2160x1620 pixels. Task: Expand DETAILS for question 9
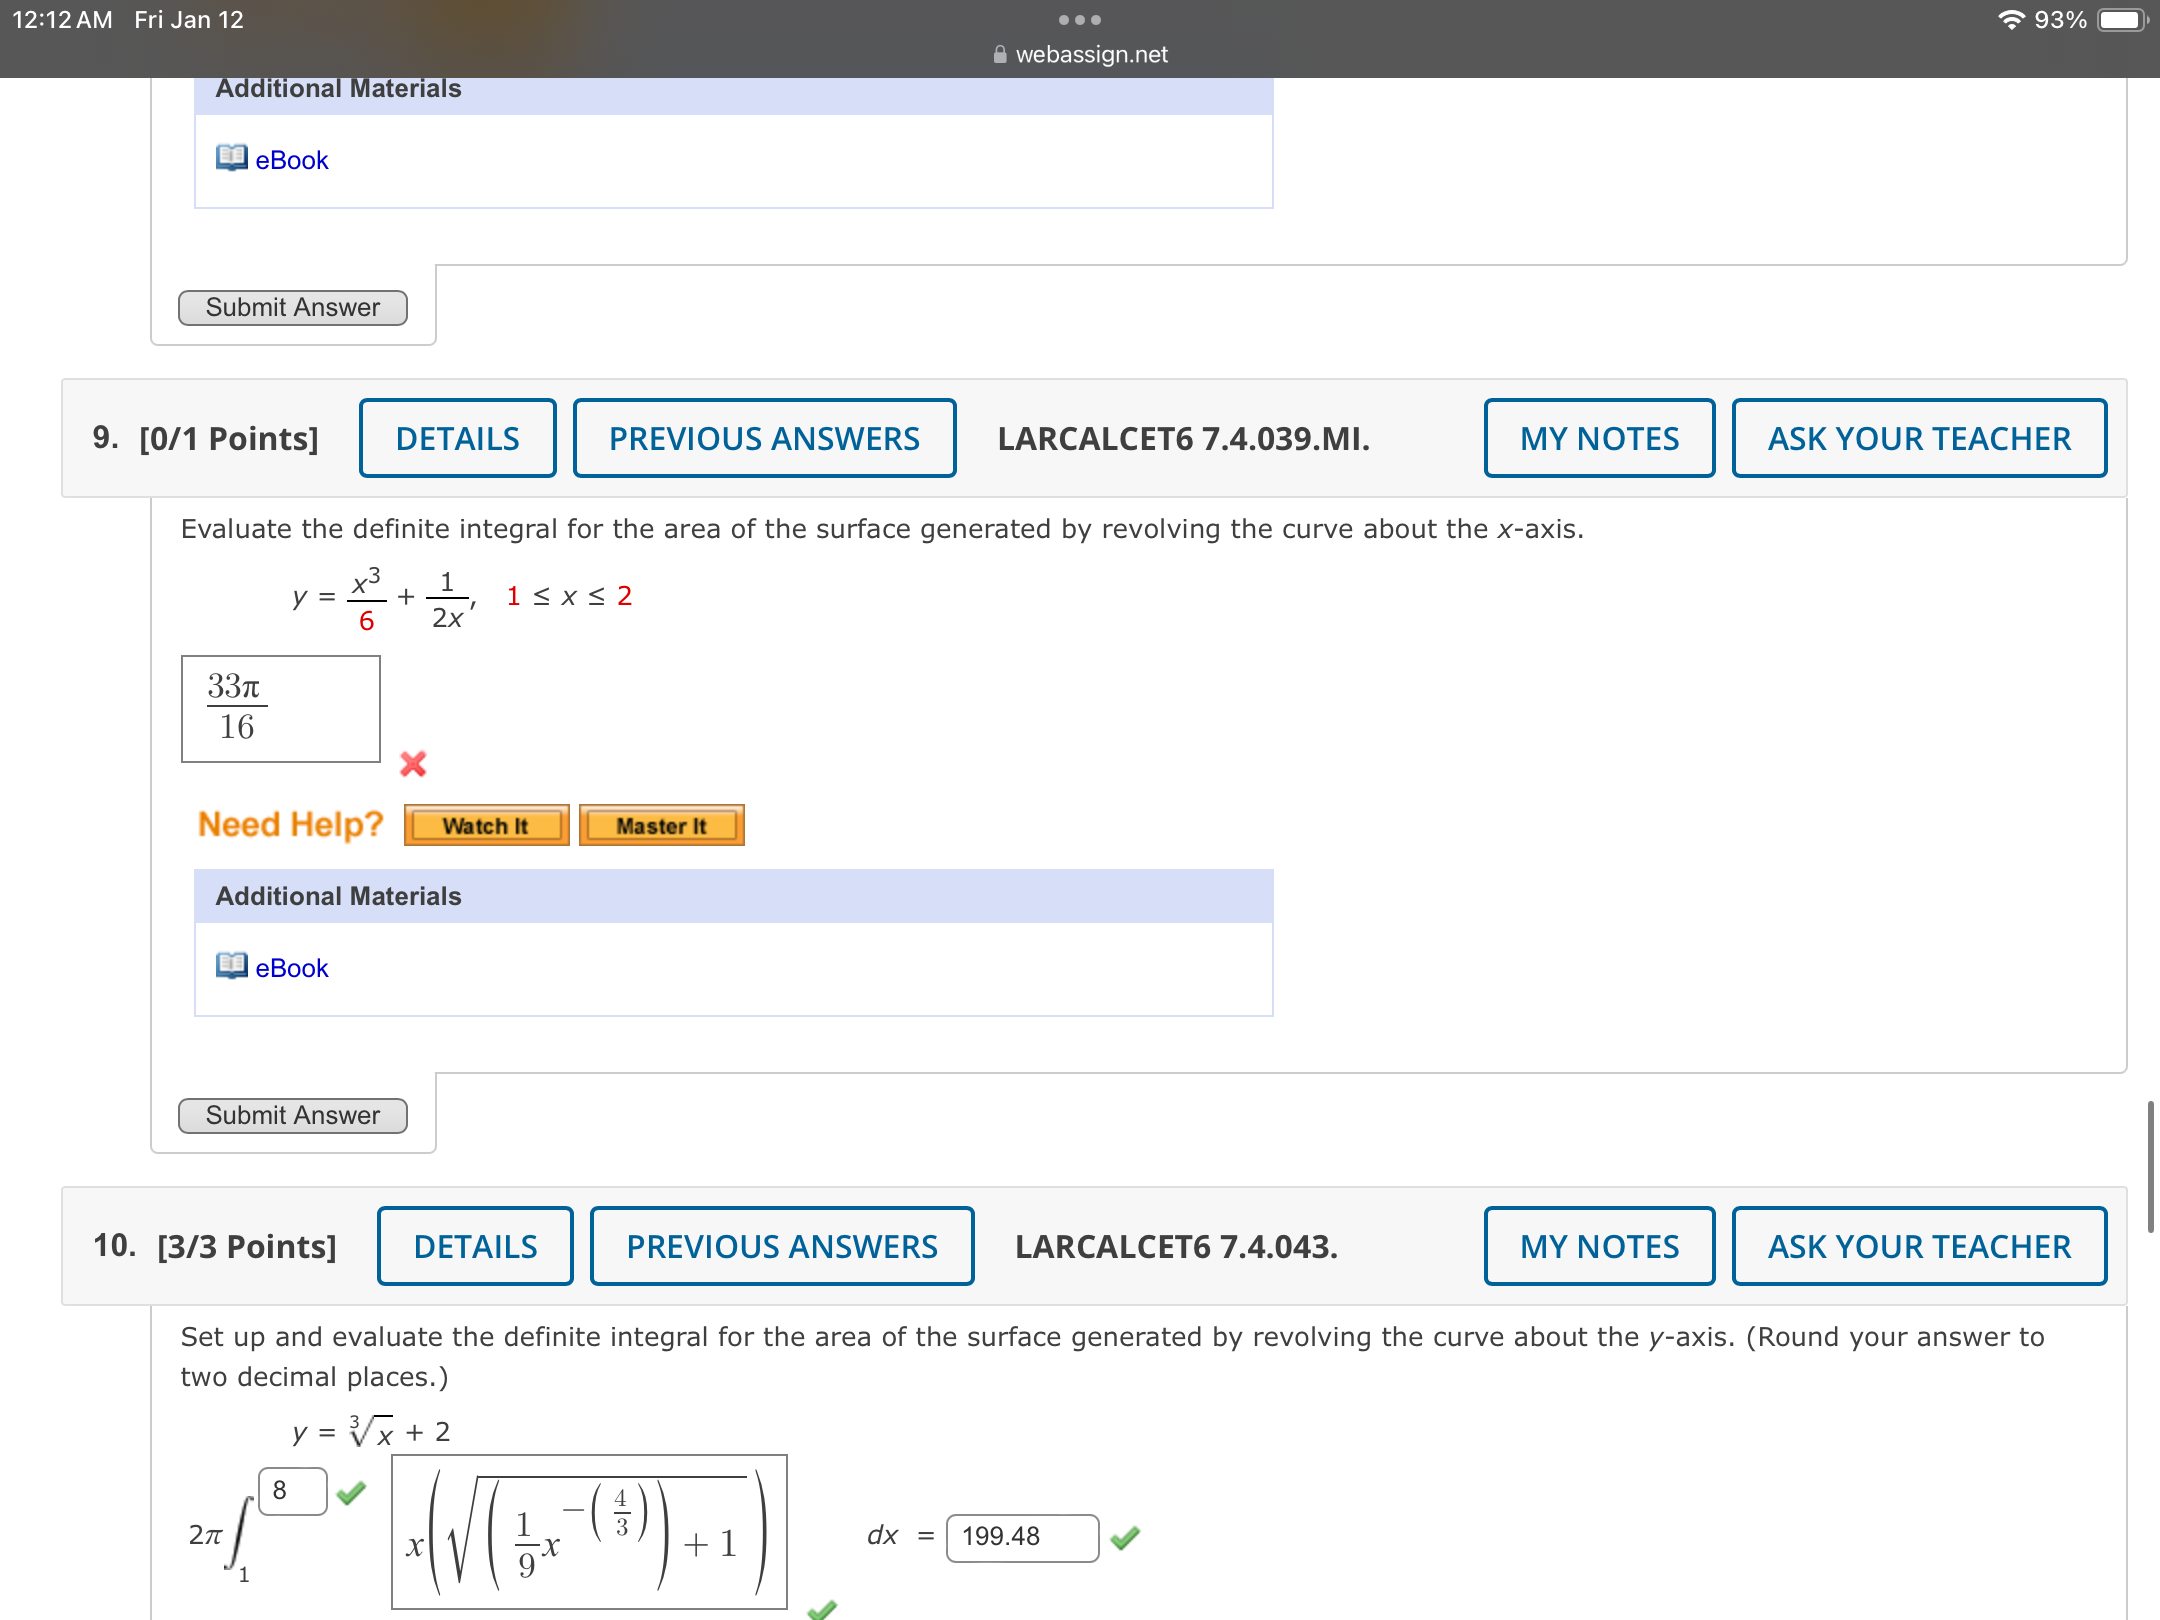[457, 438]
